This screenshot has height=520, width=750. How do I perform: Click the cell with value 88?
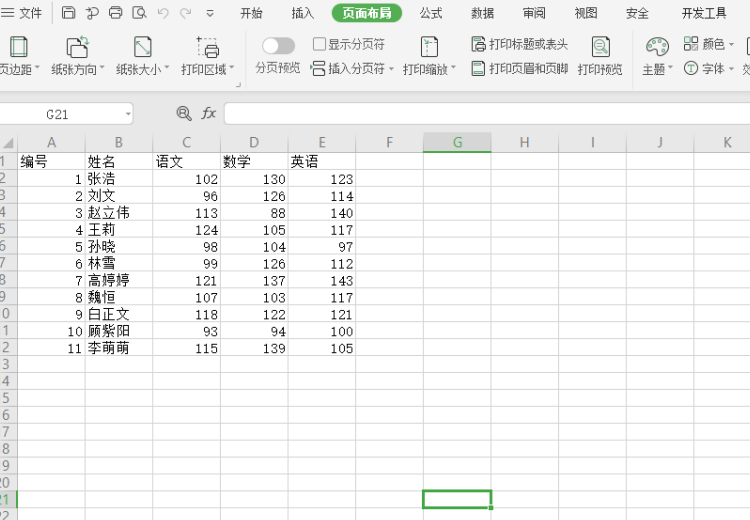pyautogui.click(x=254, y=212)
